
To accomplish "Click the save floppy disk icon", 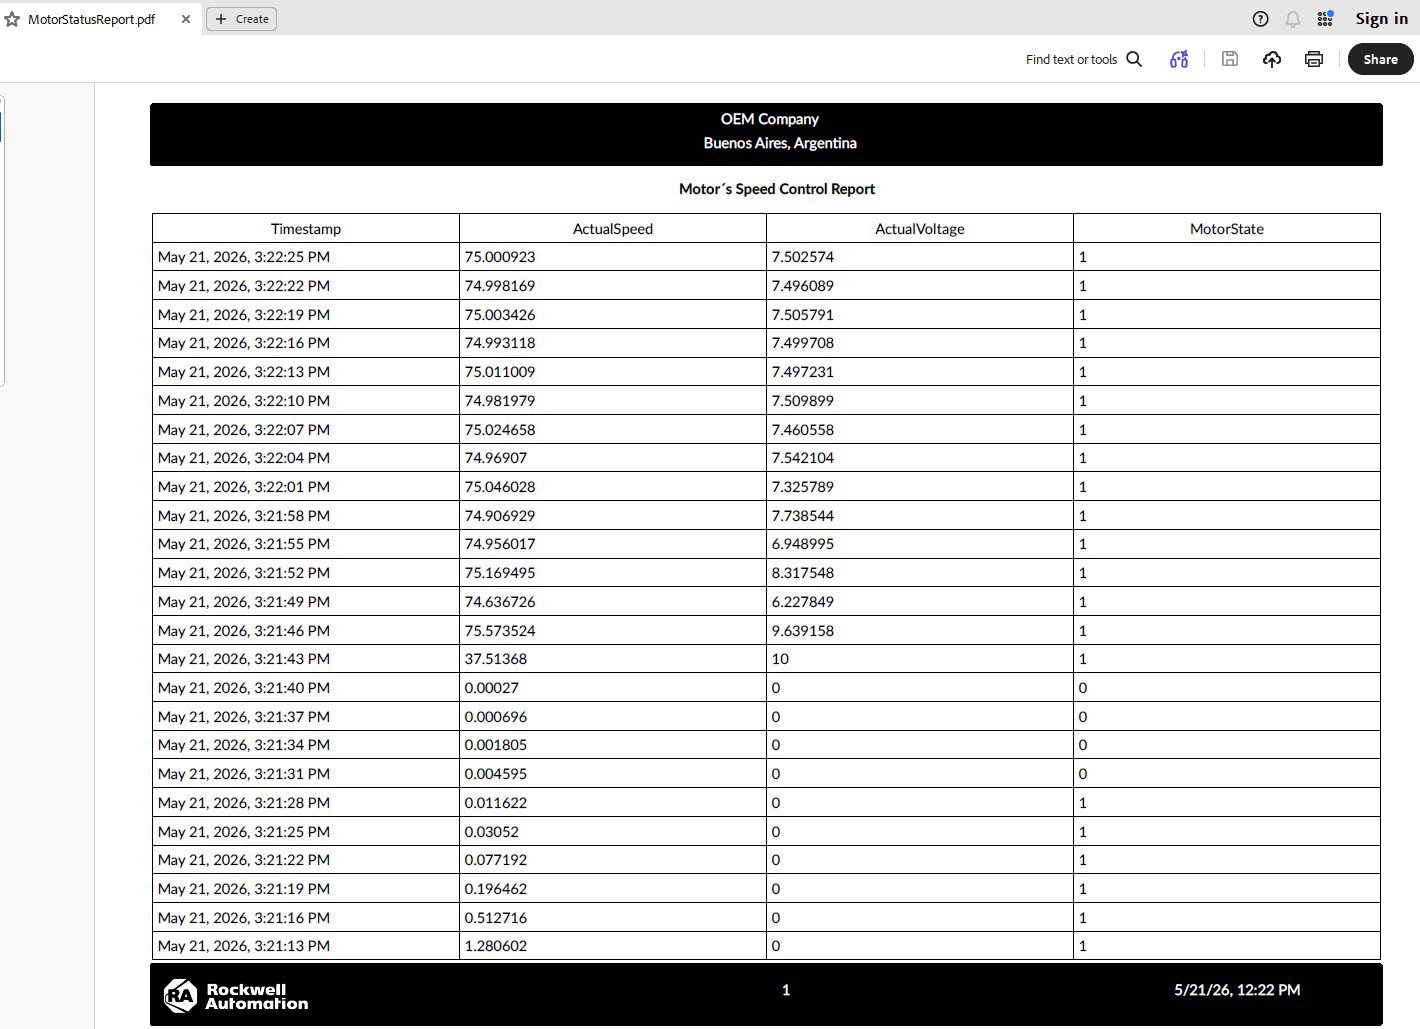I will click(1230, 59).
